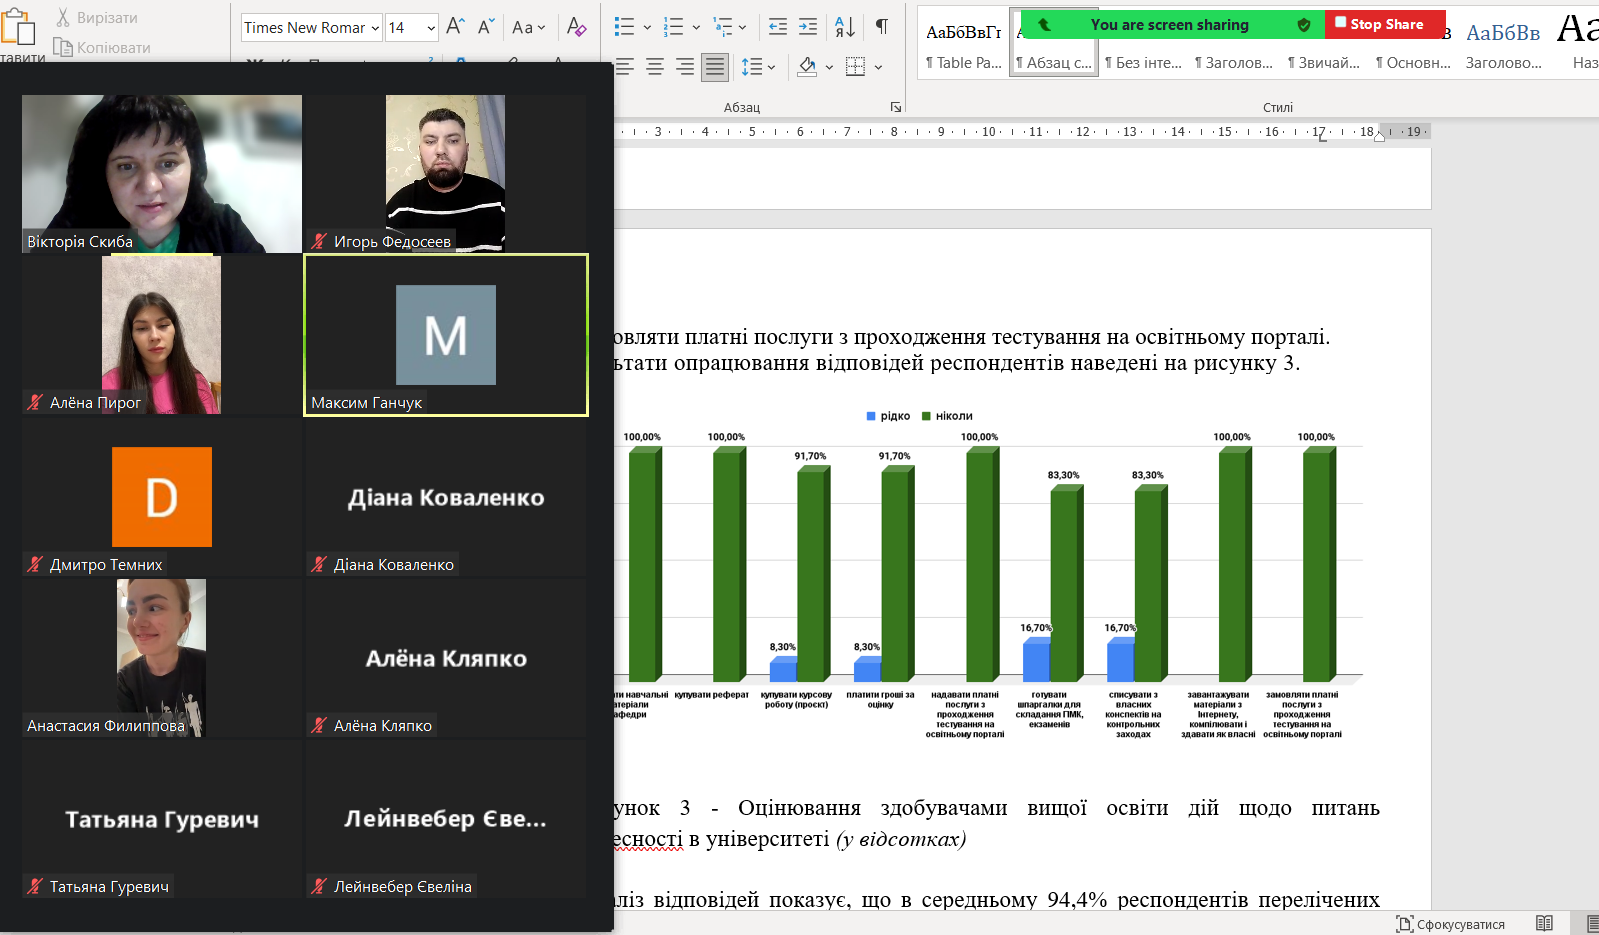Click the Stop Share button

point(1385,24)
